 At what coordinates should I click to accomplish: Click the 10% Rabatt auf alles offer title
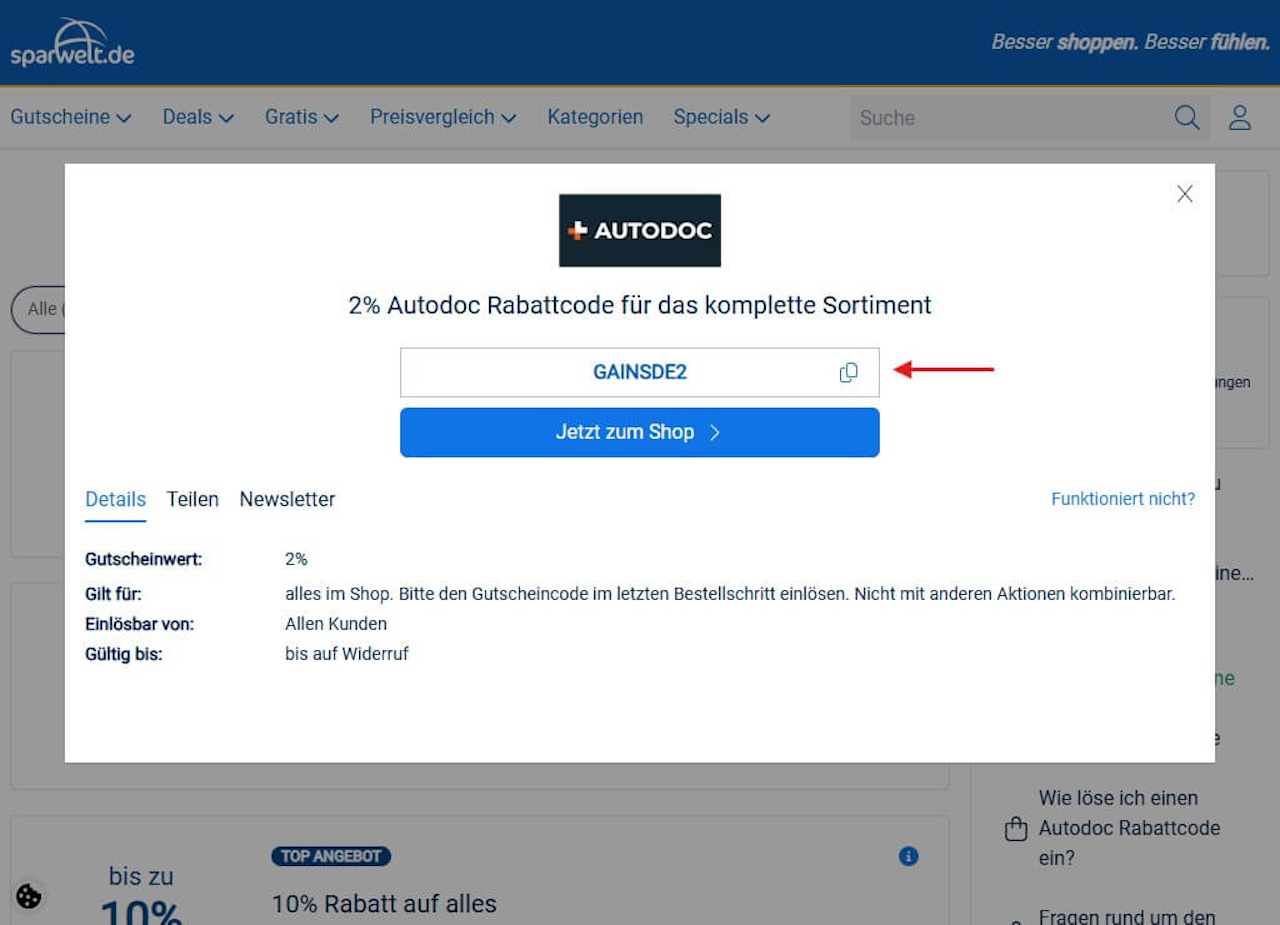coord(384,904)
